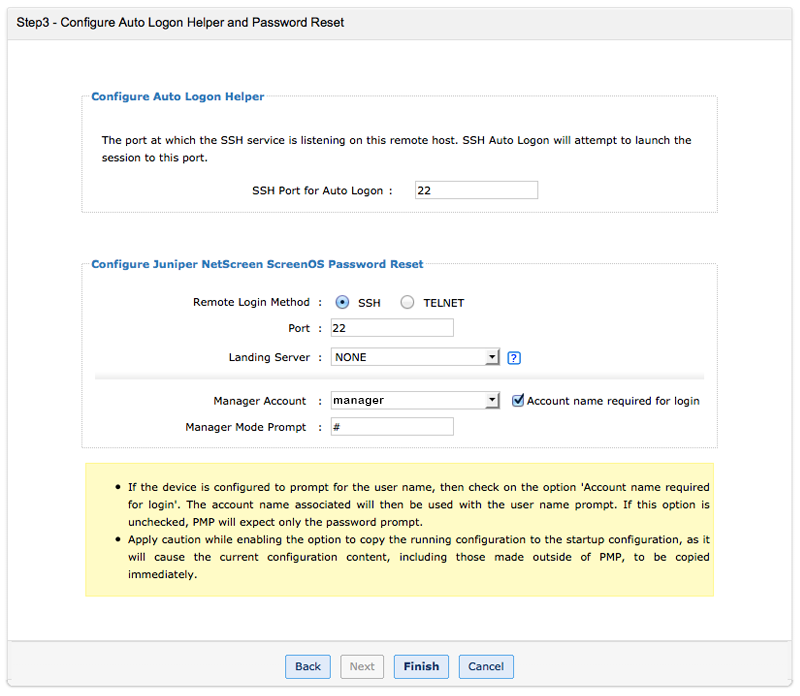Select the SSH remote login method
This screenshot has height=696, width=800.
click(342, 303)
